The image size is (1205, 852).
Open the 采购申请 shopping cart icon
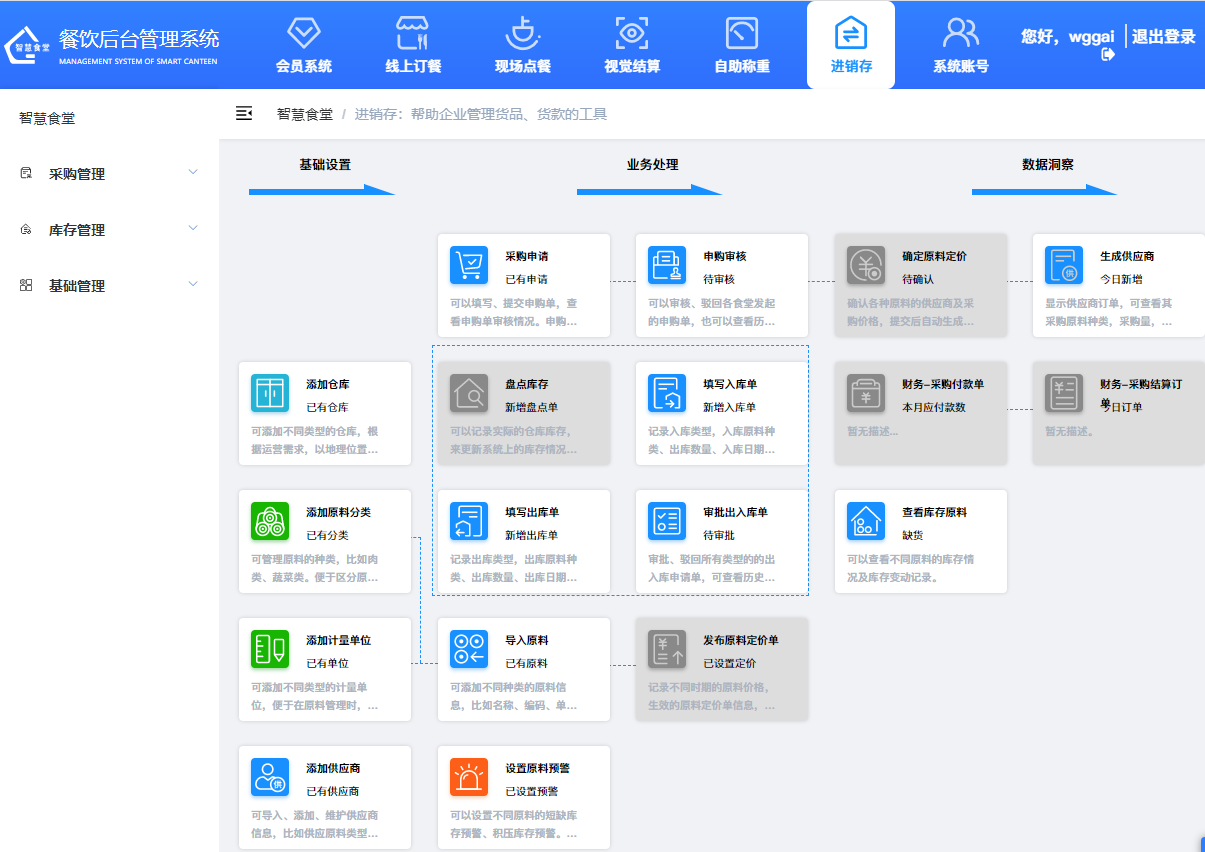click(x=468, y=266)
